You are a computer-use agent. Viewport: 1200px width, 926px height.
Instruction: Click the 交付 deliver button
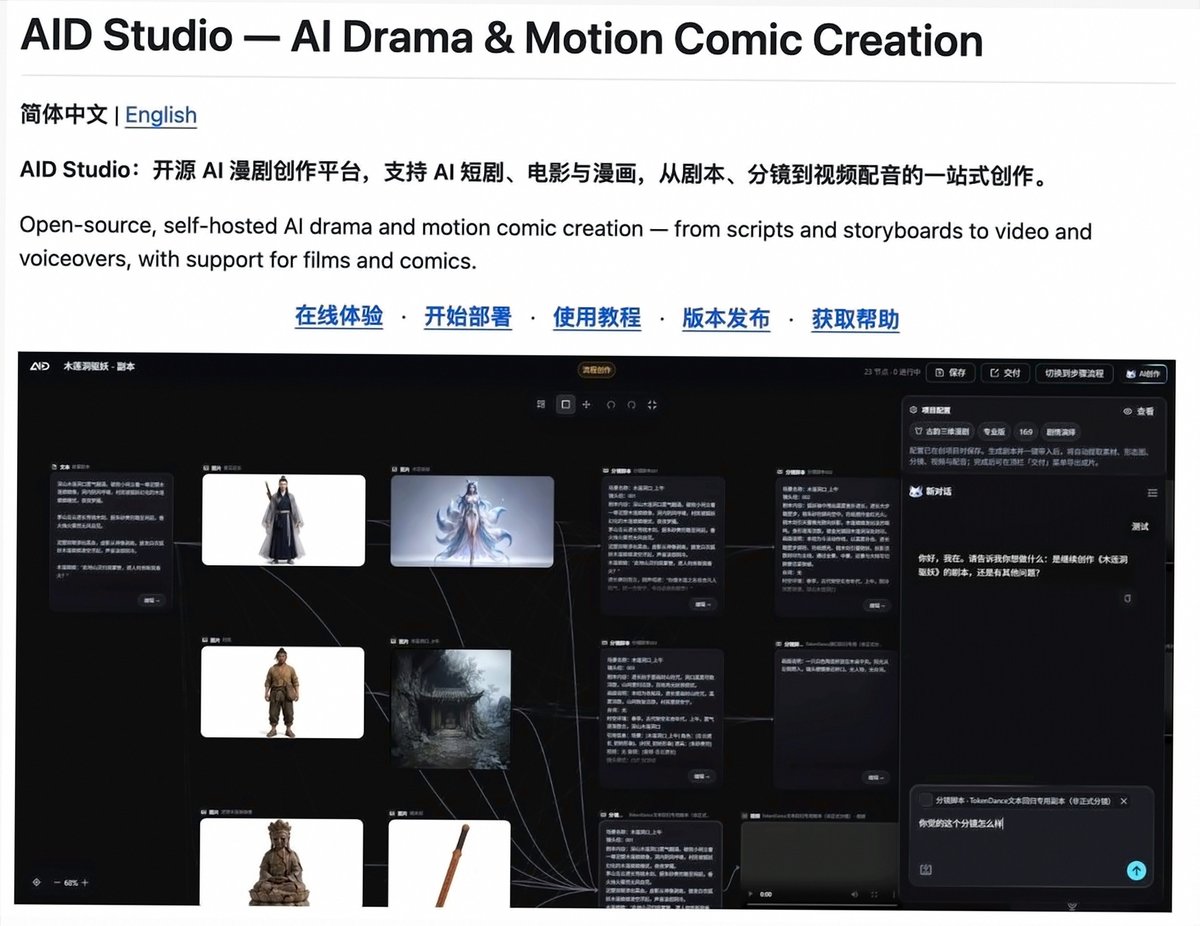point(1005,372)
